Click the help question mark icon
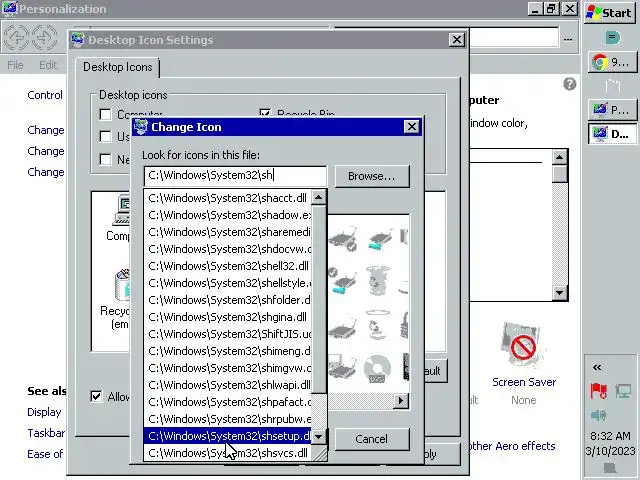Screen dimensions: 640x480 point(570,84)
